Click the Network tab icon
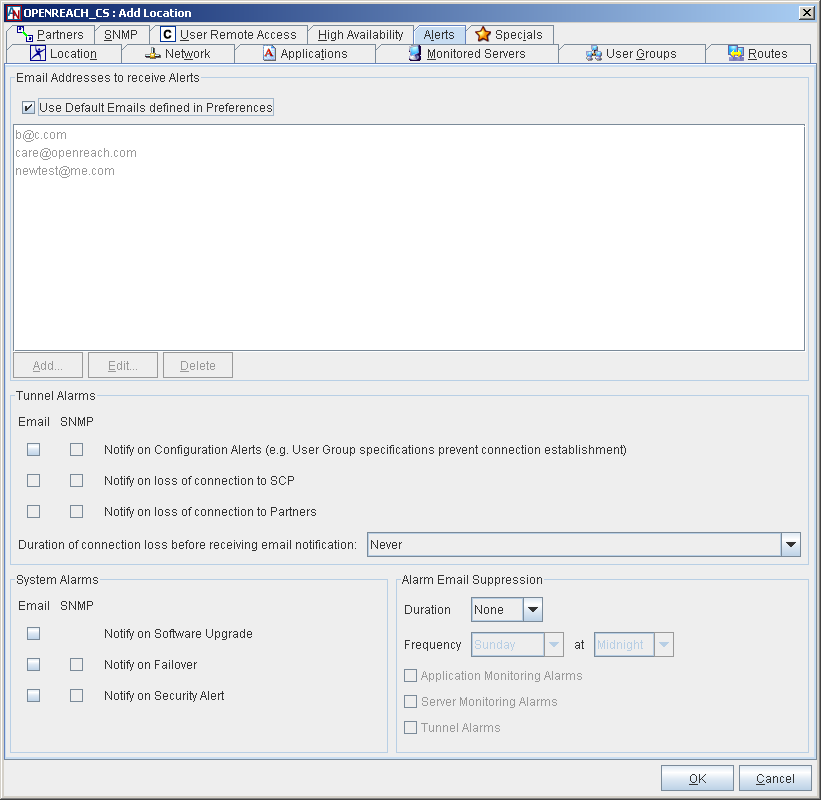821x800 pixels. 152,53
